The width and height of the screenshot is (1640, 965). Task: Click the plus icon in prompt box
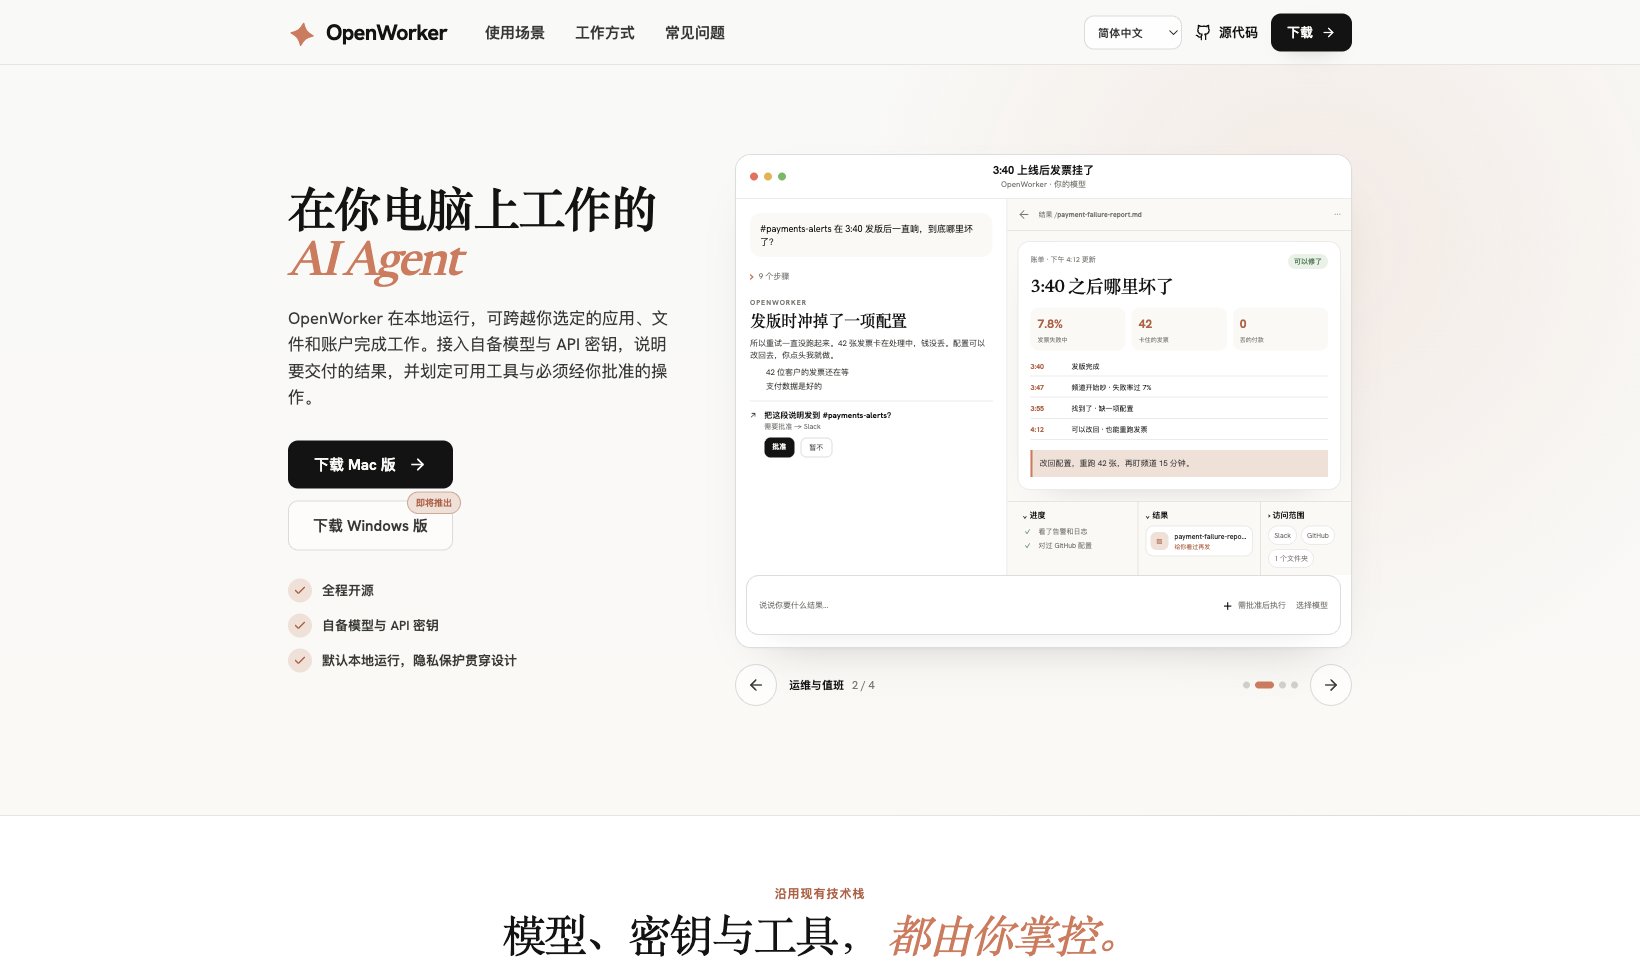pyautogui.click(x=1227, y=606)
